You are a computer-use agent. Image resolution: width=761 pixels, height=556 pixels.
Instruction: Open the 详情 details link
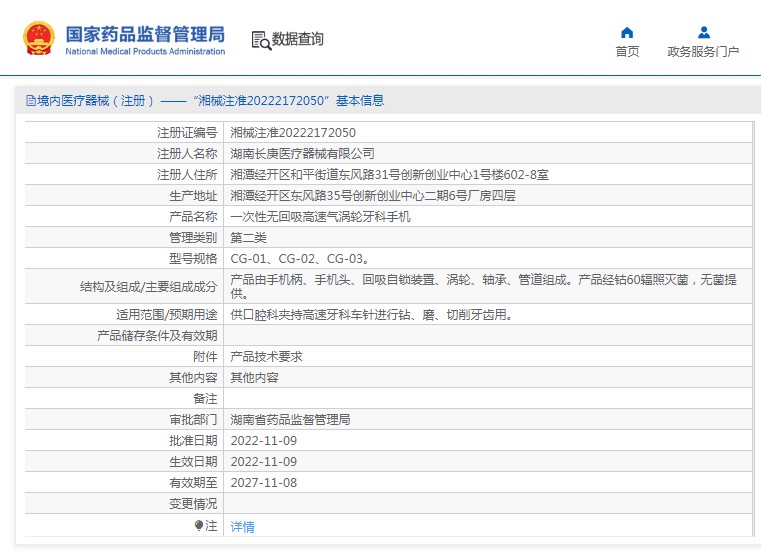coord(242,526)
